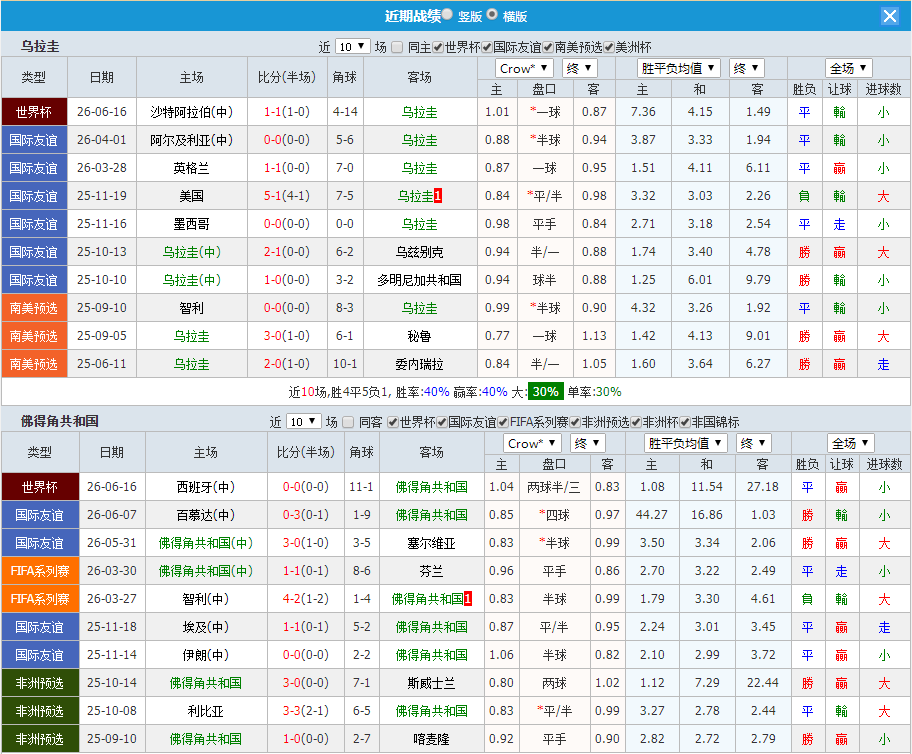This screenshot has height=754, width=912.
Task: Click 南美预选 tag in 25-09-10 智利 row
Action: click(34, 308)
